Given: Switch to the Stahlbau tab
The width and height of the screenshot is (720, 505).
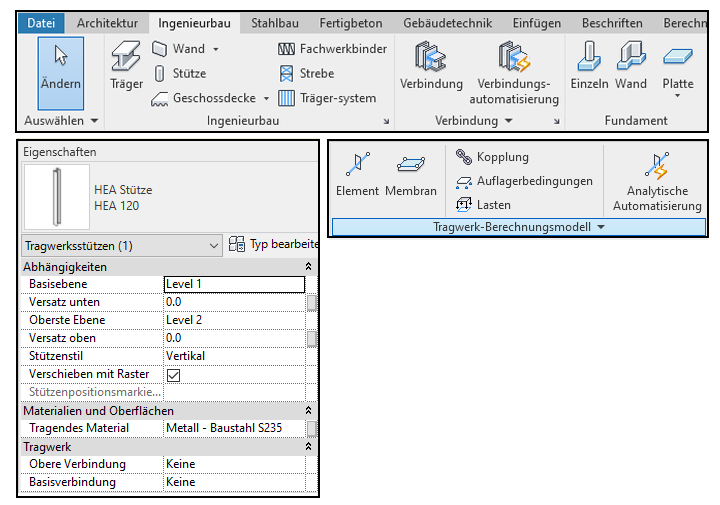Looking at the screenshot, I should point(275,23).
